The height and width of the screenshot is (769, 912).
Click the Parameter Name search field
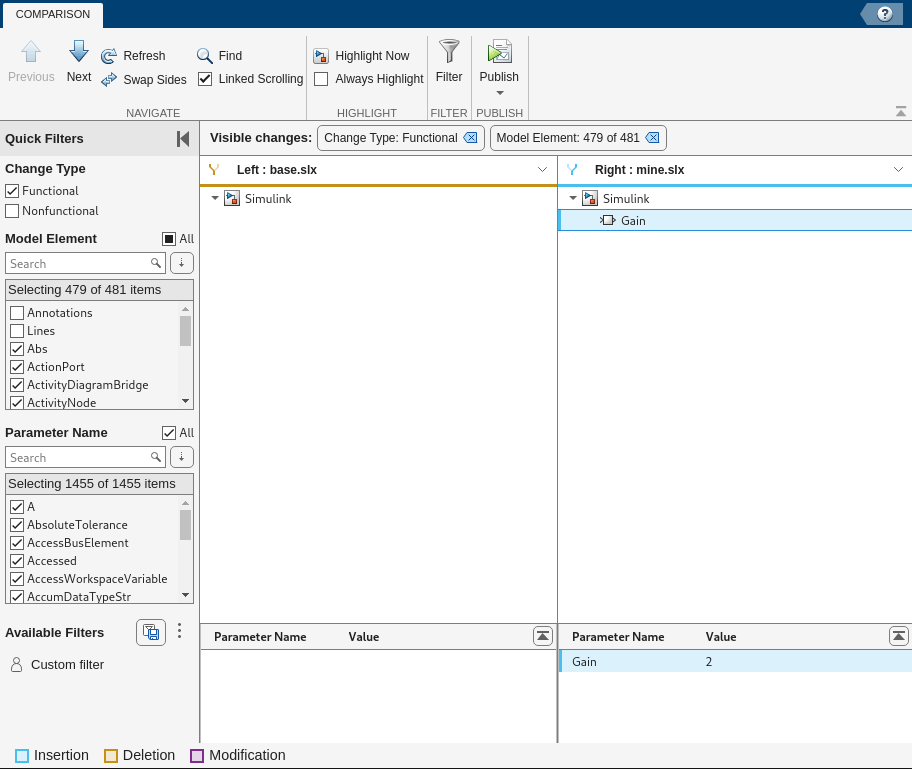pyautogui.click(x=85, y=458)
